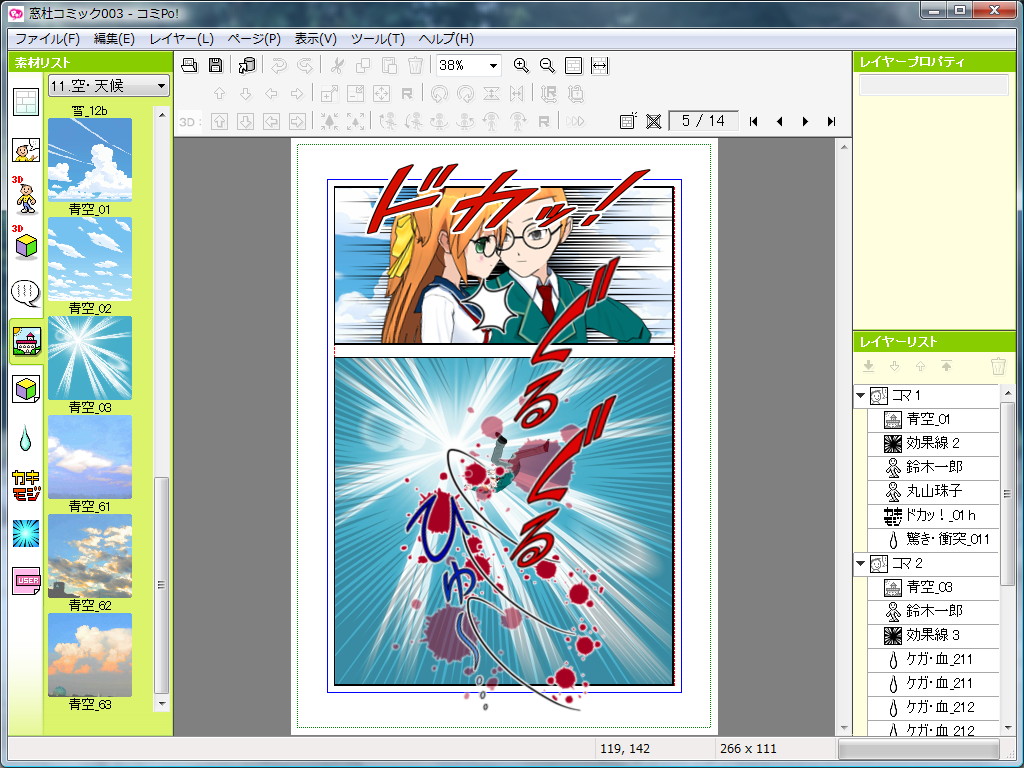Open the レイヤー(L) menu
Image resolution: width=1024 pixels, height=768 pixels.
tap(181, 39)
